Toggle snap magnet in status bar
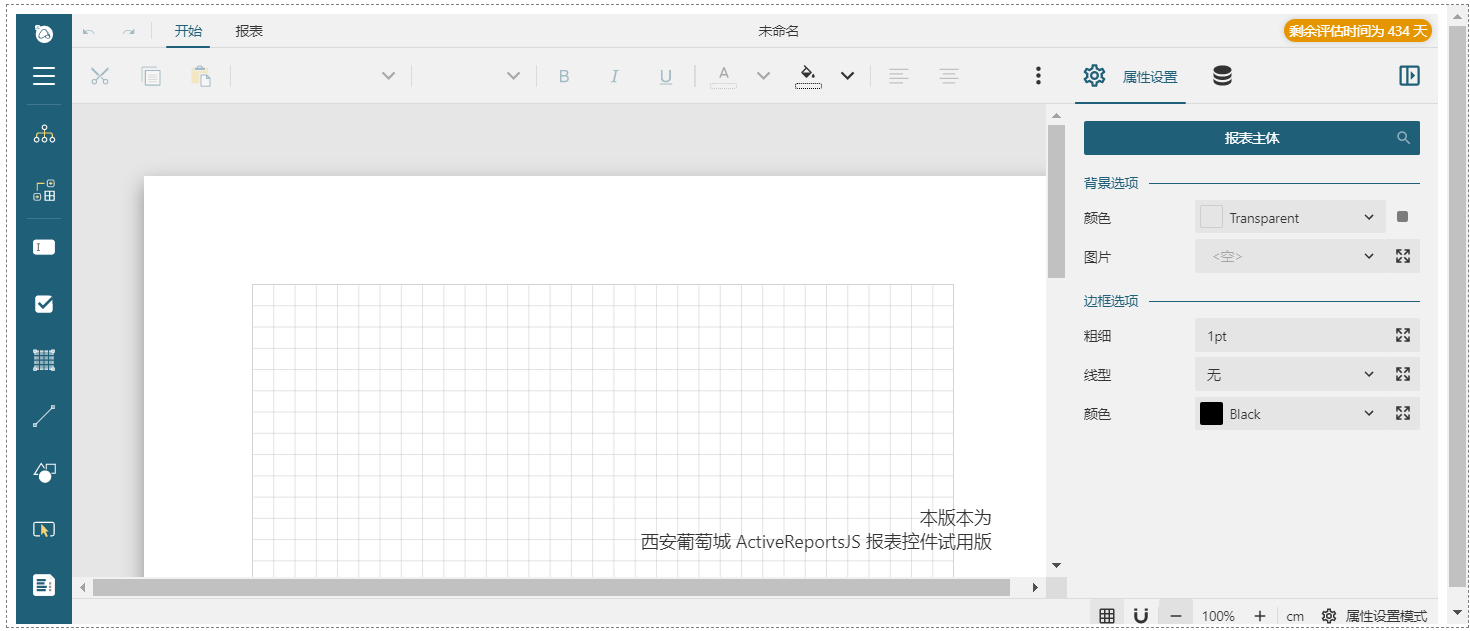This screenshot has width=1470, height=631. (x=1141, y=616)
